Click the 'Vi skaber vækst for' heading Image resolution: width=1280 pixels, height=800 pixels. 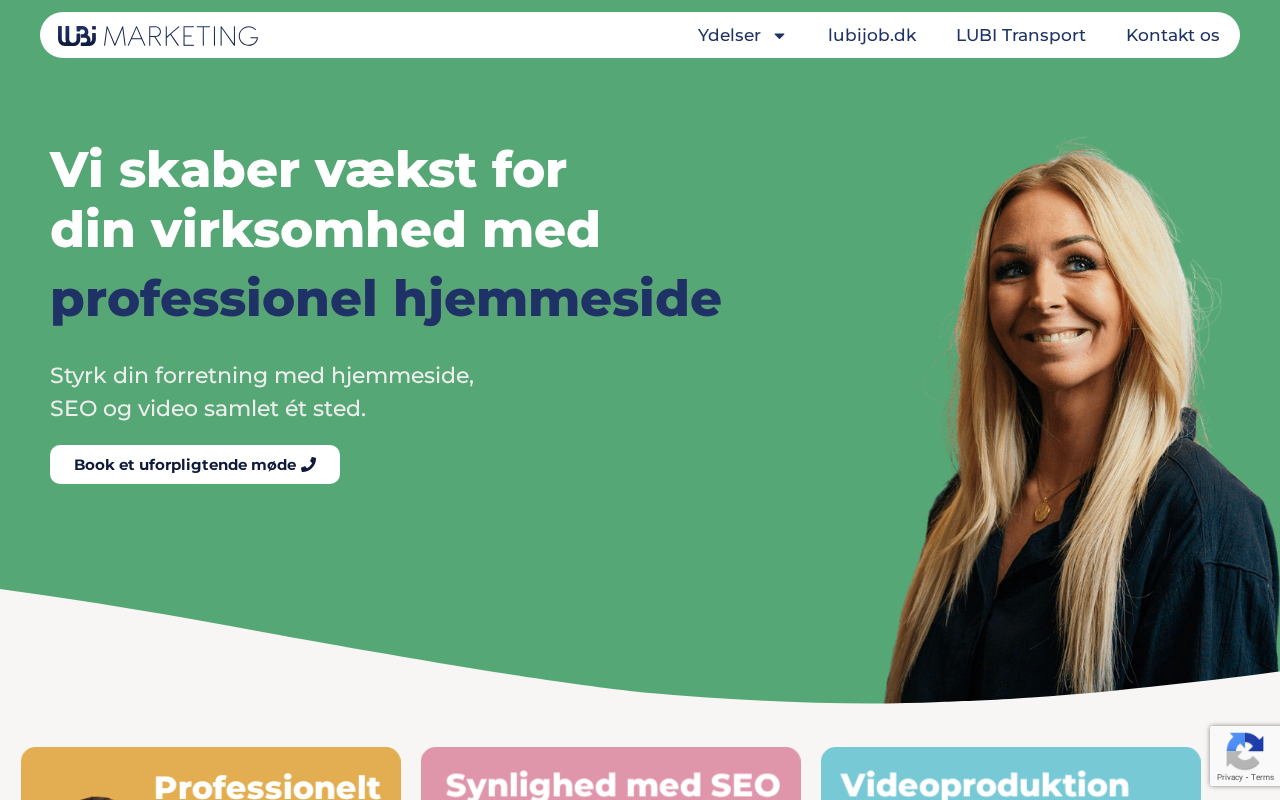pyautogui.click(x=308, y=169)
